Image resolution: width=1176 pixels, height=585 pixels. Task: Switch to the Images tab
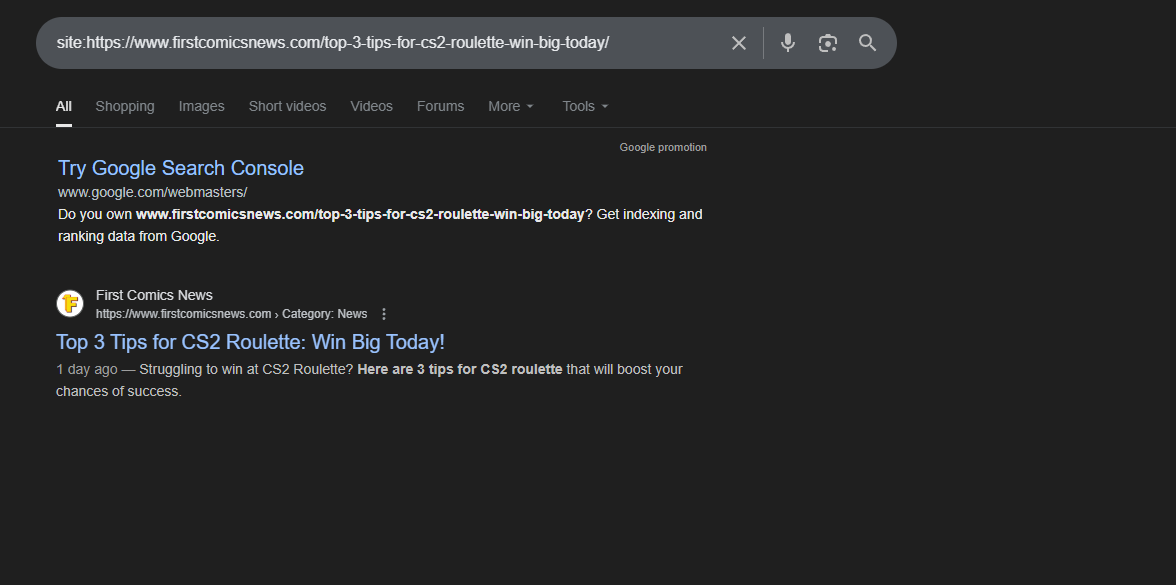201,106
